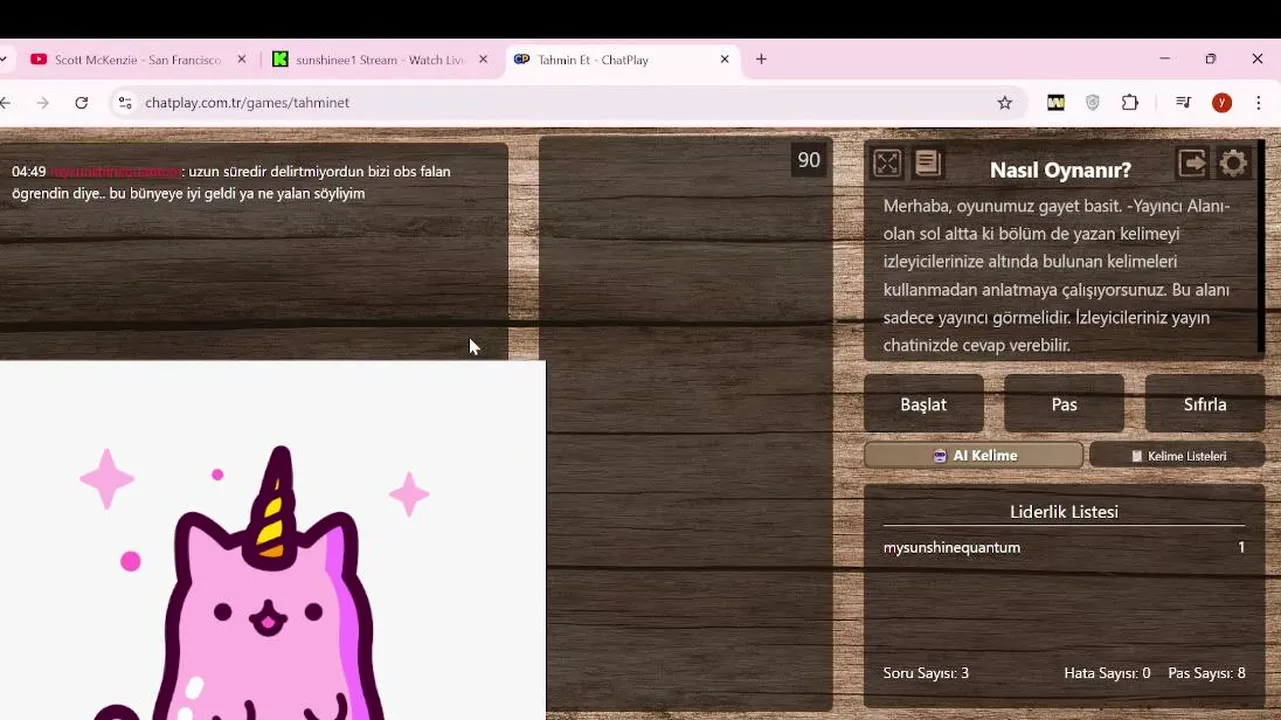The width and height of the screenshot is (1281, 720).
Task: Open Chrome's three-dot menu
Action: tap(1259, 102)
